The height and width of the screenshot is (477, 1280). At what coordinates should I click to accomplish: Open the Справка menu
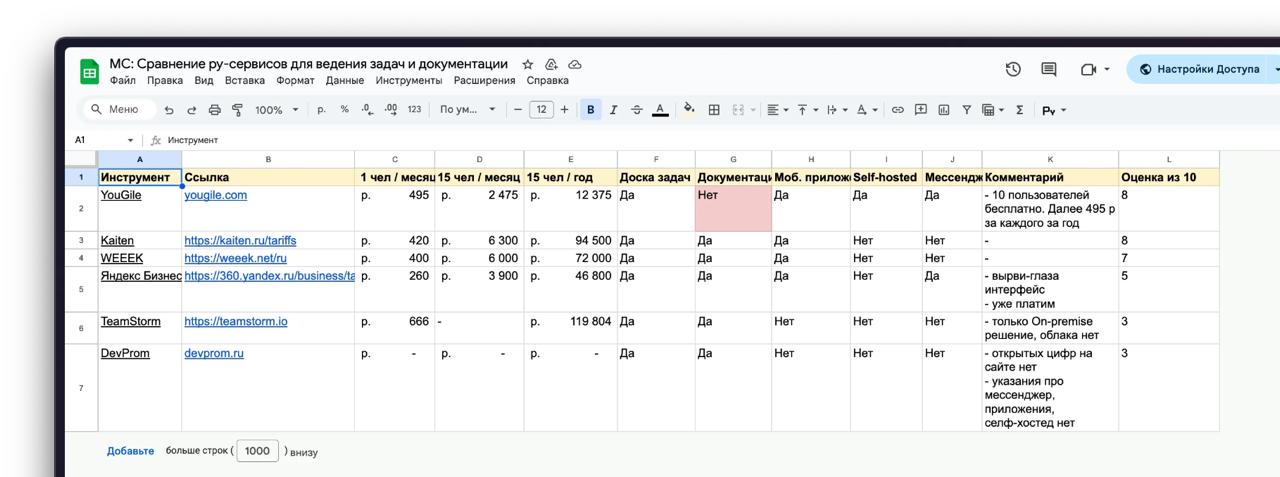[547, 80]
